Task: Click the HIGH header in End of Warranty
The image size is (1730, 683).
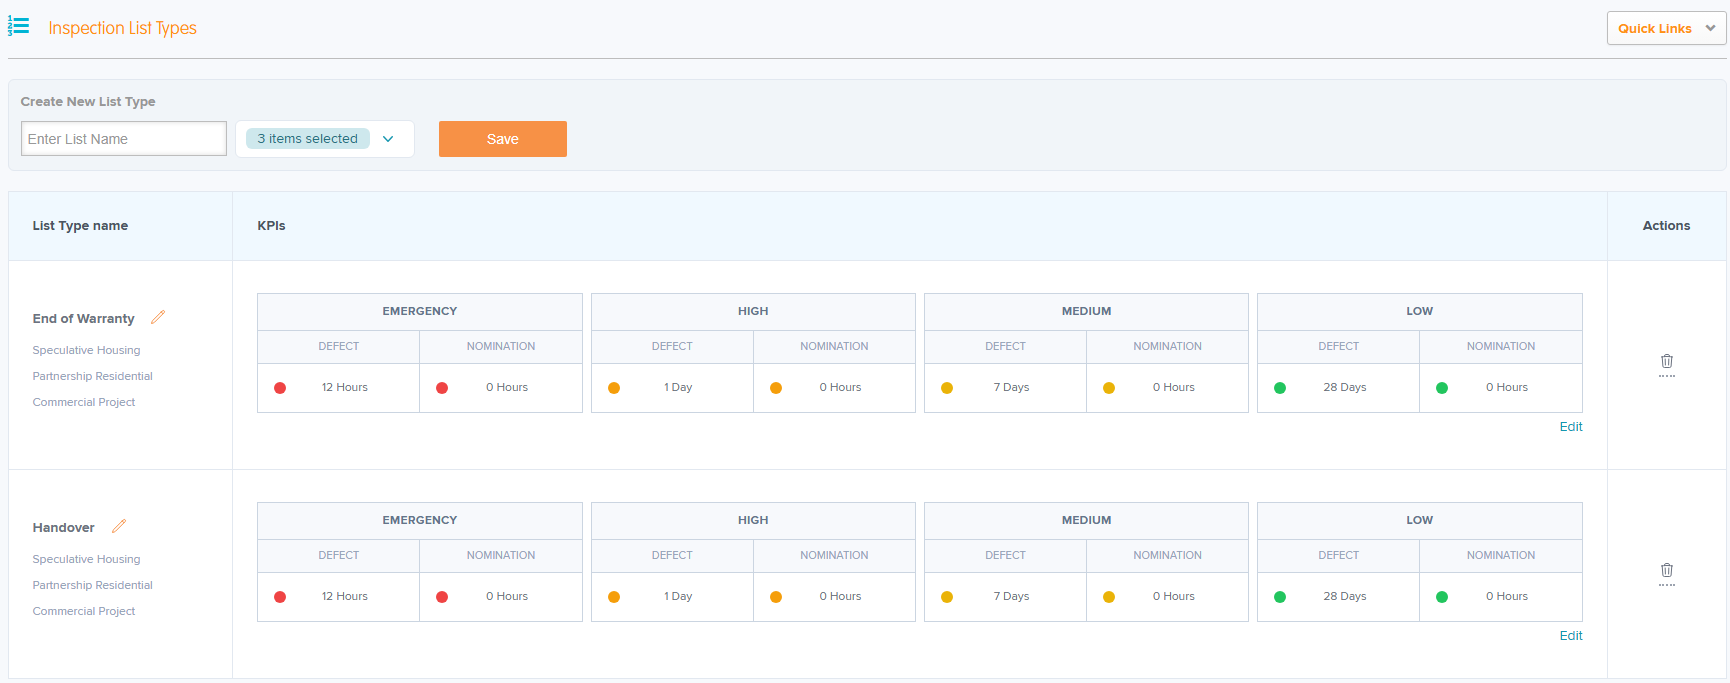Action: click(753, 311)
